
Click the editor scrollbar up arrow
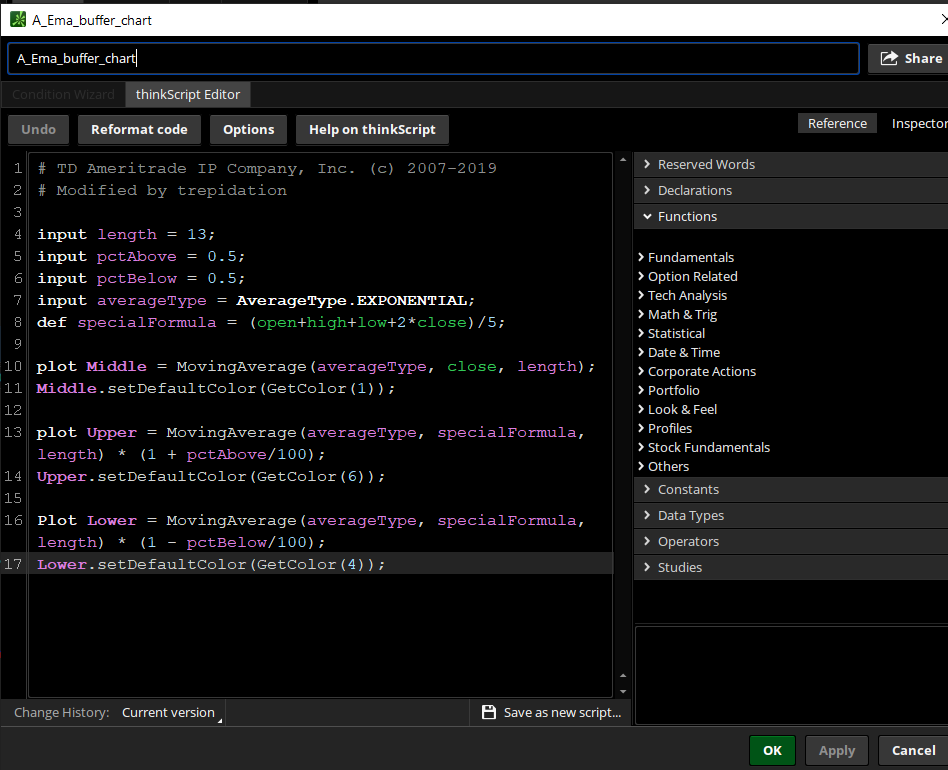pos(623,160)
